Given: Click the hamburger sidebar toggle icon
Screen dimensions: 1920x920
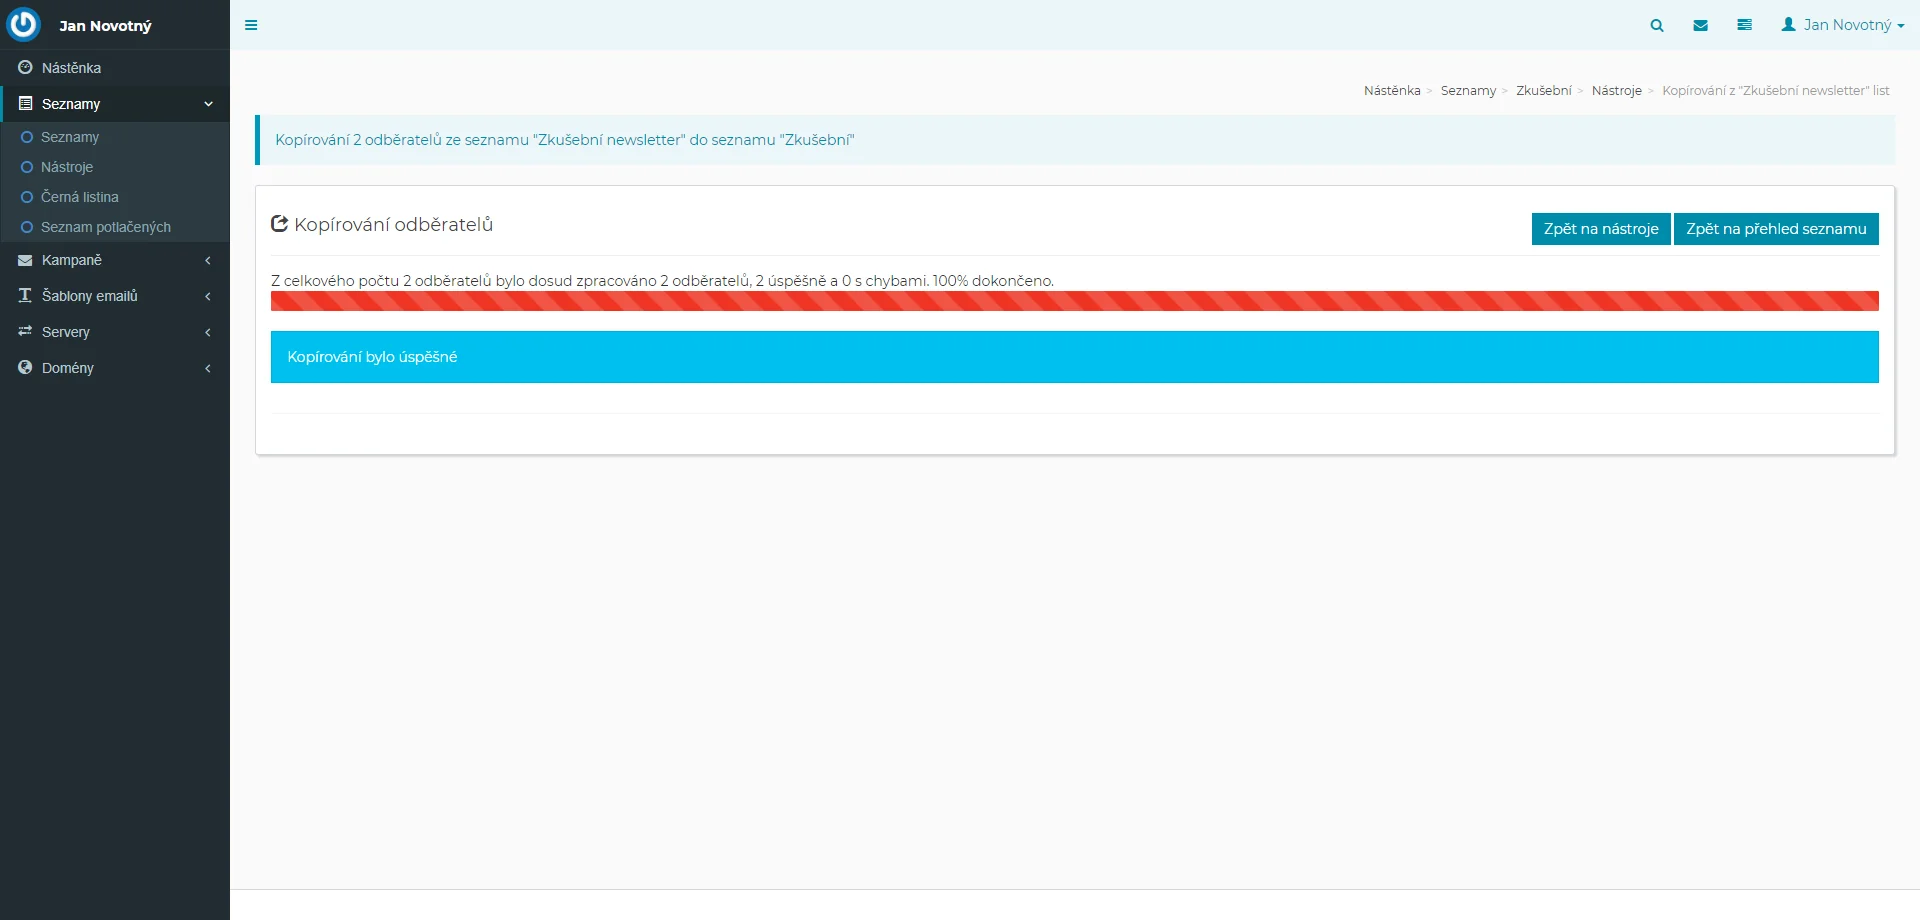Looking at the screenshot, I should tap(251, 25).
